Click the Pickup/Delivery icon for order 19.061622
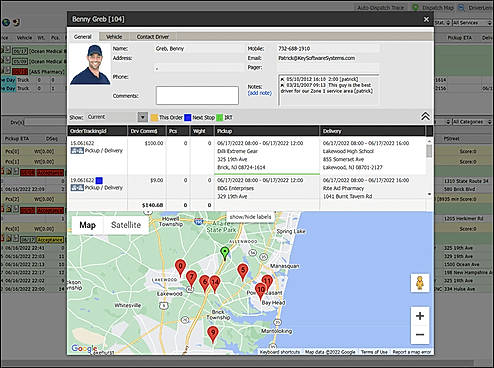Viewport: 494px width, 368px height. [77, 188]
